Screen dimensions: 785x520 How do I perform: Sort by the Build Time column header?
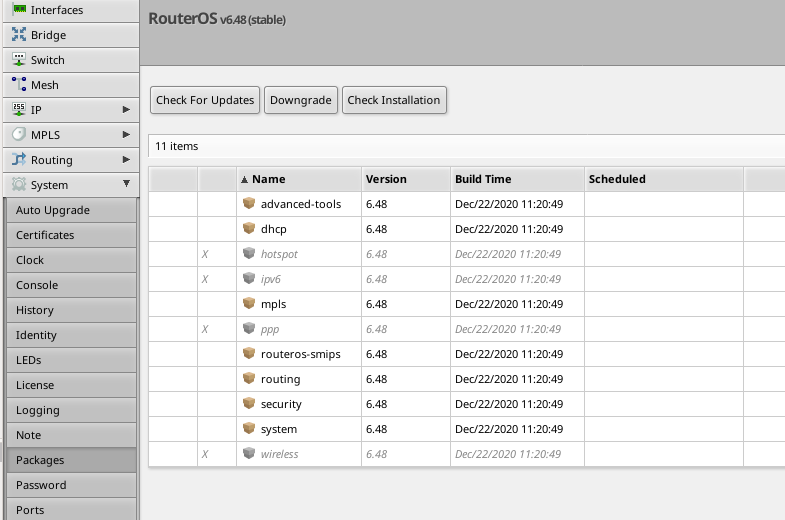click(x=517, y=179)
